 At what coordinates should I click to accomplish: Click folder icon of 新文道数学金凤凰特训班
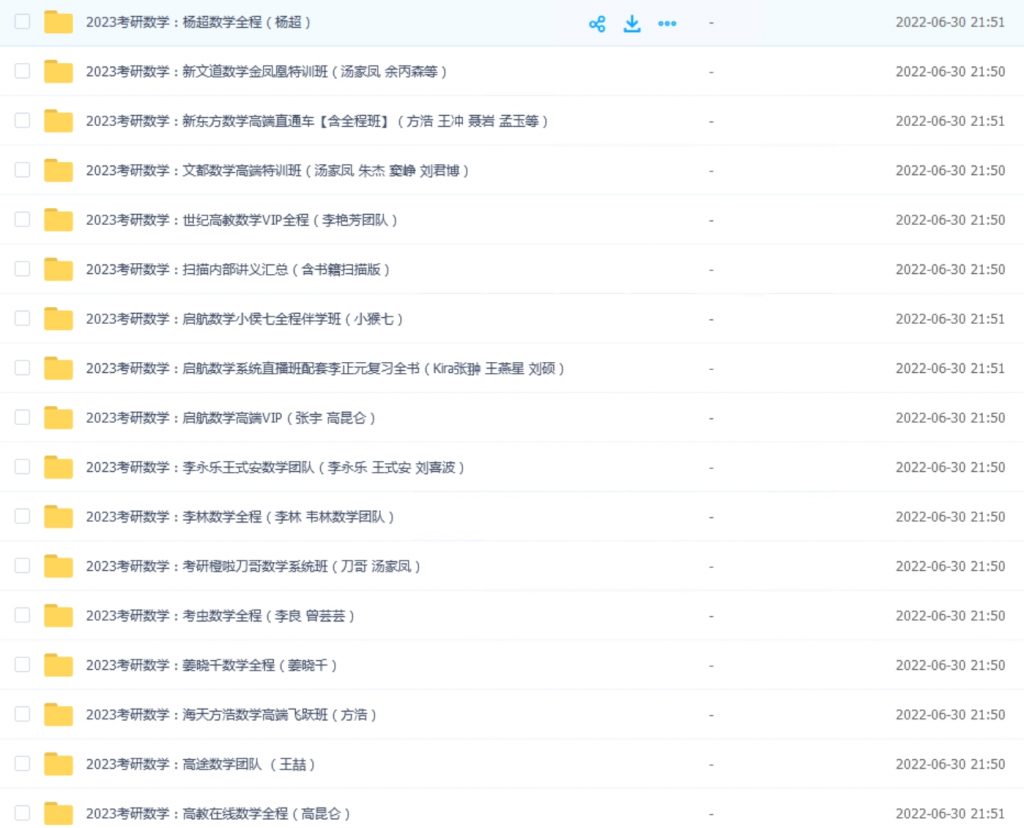click(x=58, y=71)
